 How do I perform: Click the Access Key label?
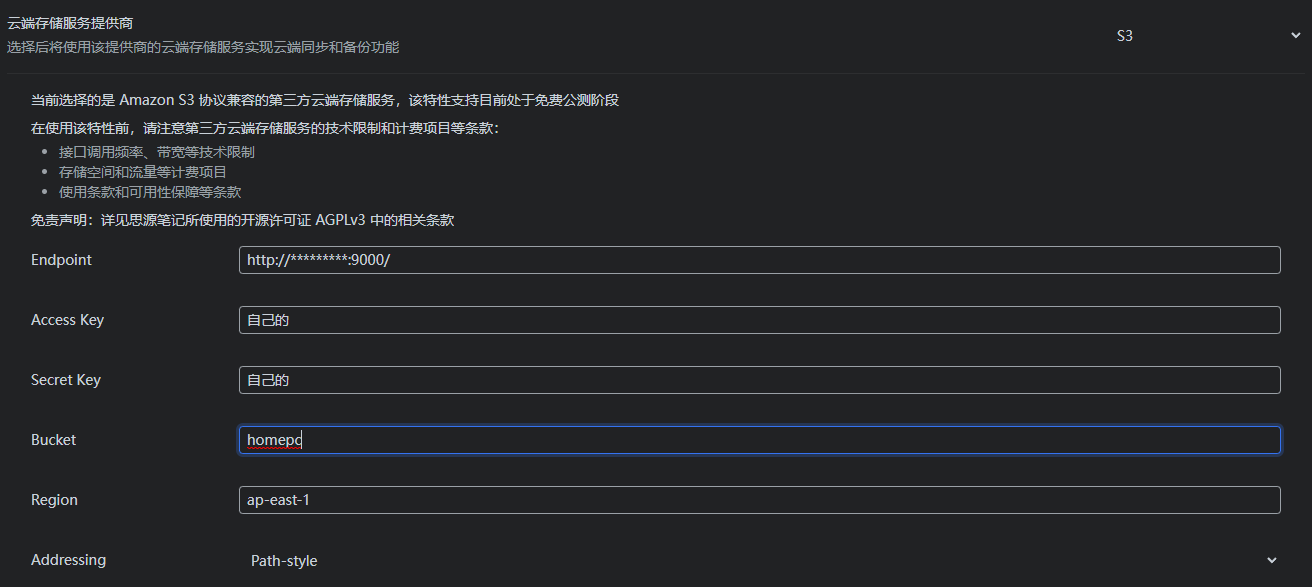67,320
